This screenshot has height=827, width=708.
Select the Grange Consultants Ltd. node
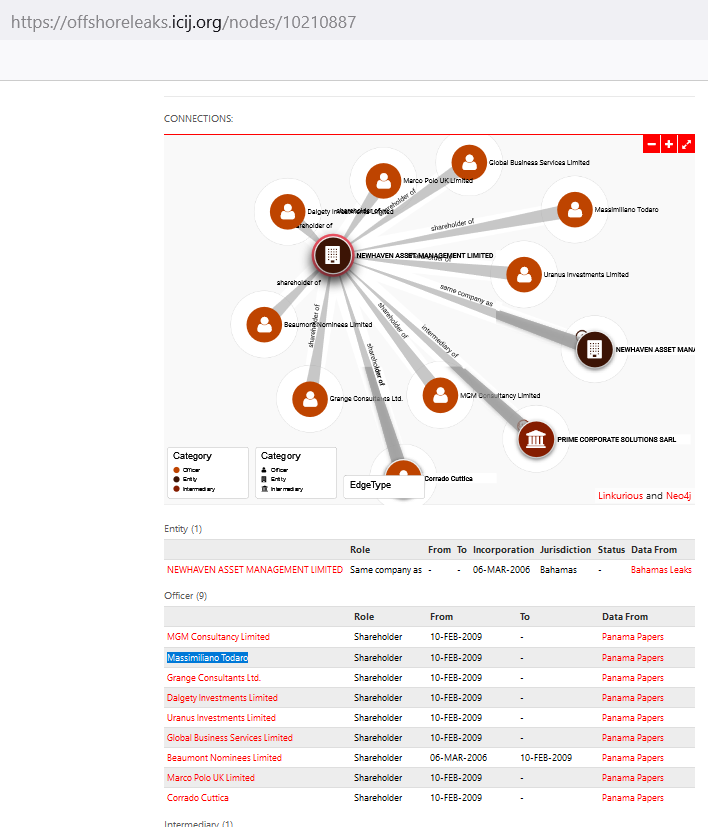click(310, 399)
